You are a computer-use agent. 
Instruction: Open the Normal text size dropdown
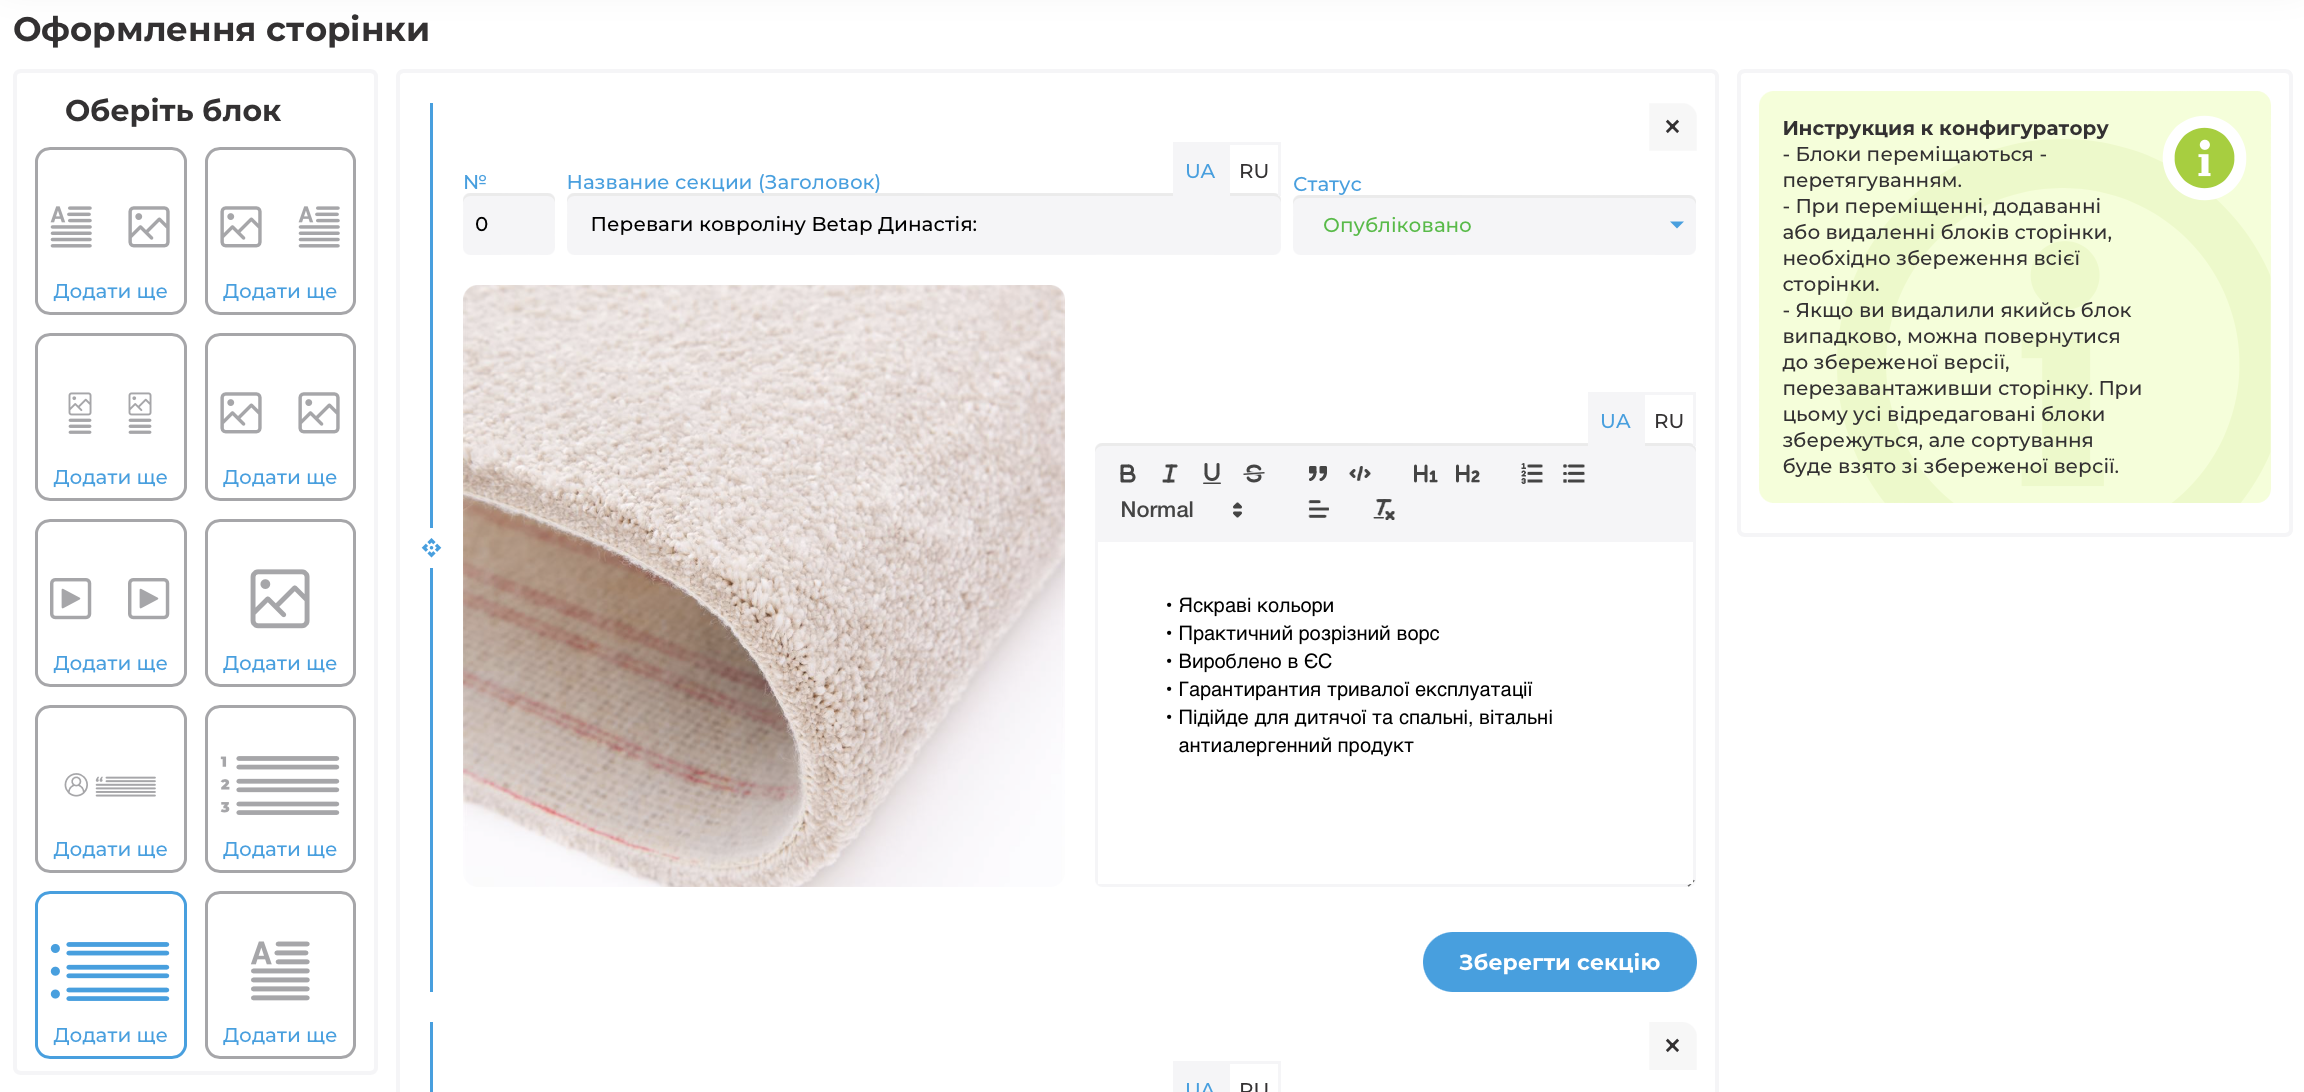(x=1181, y=509)
